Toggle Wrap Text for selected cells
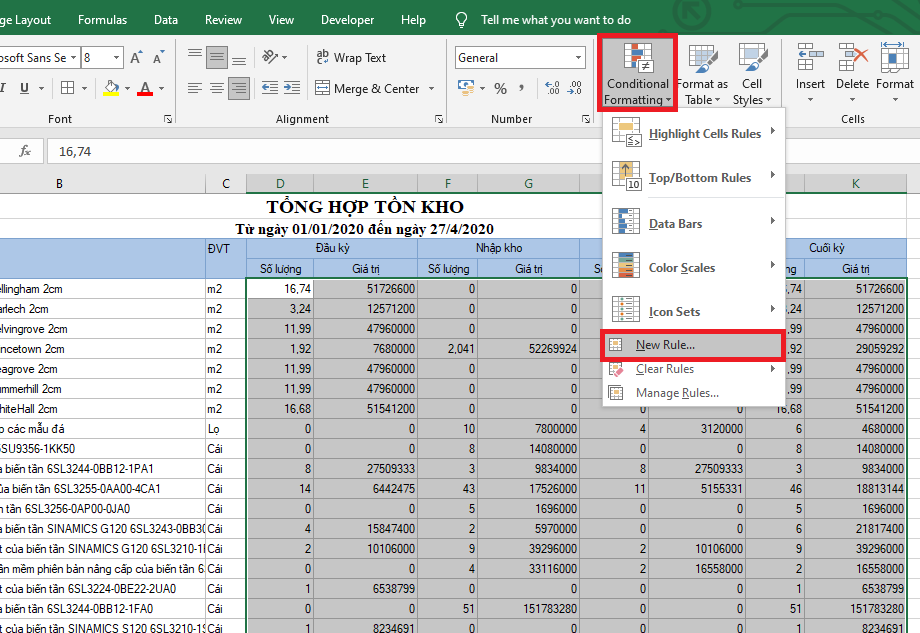The width and height of the screenshot is (920, 633). [x=350, y=58]
